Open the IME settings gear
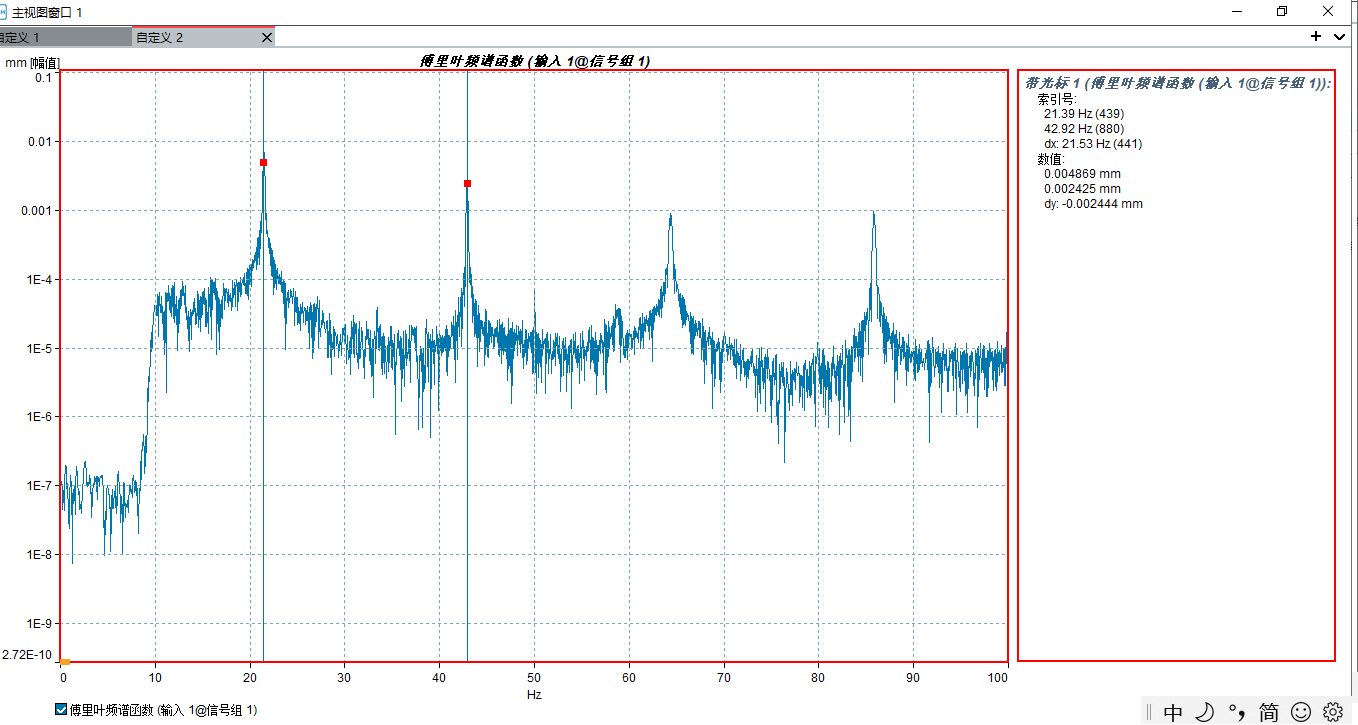This screenshot has width=1358, height=725. [x=1332, y=712]
